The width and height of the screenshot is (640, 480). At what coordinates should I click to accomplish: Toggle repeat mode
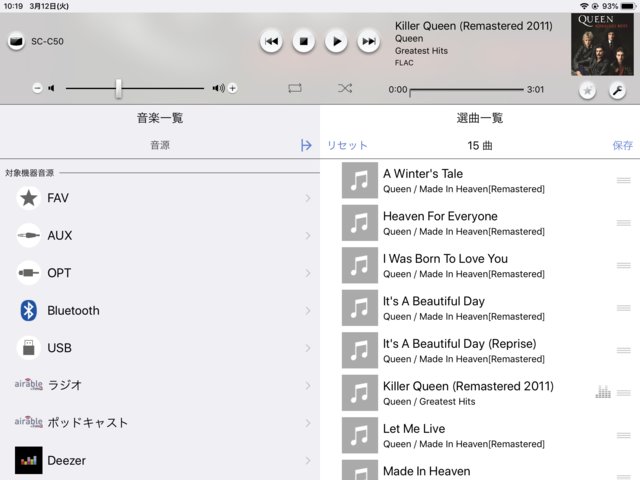295,88
